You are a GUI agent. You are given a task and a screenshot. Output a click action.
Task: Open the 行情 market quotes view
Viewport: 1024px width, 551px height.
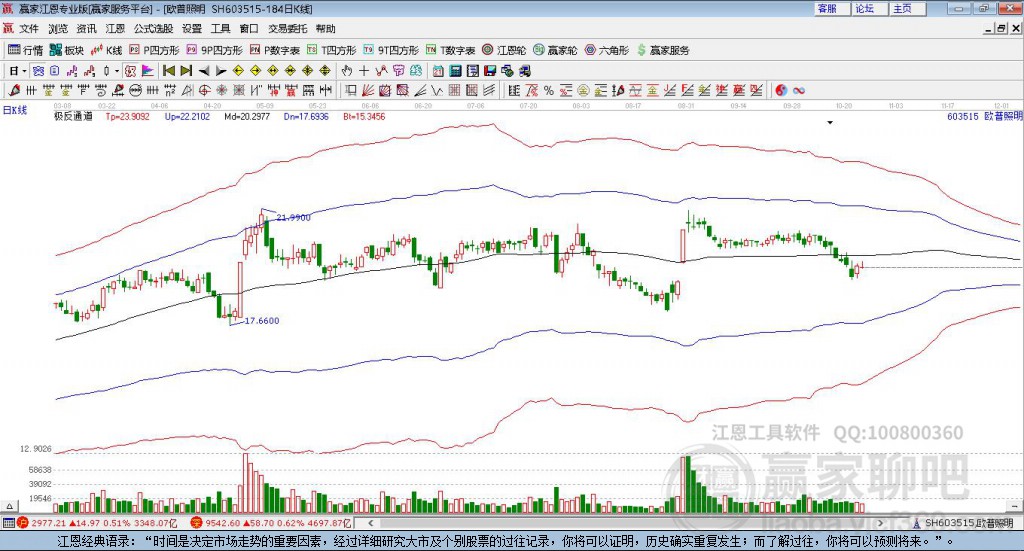(x=25, y=50)
